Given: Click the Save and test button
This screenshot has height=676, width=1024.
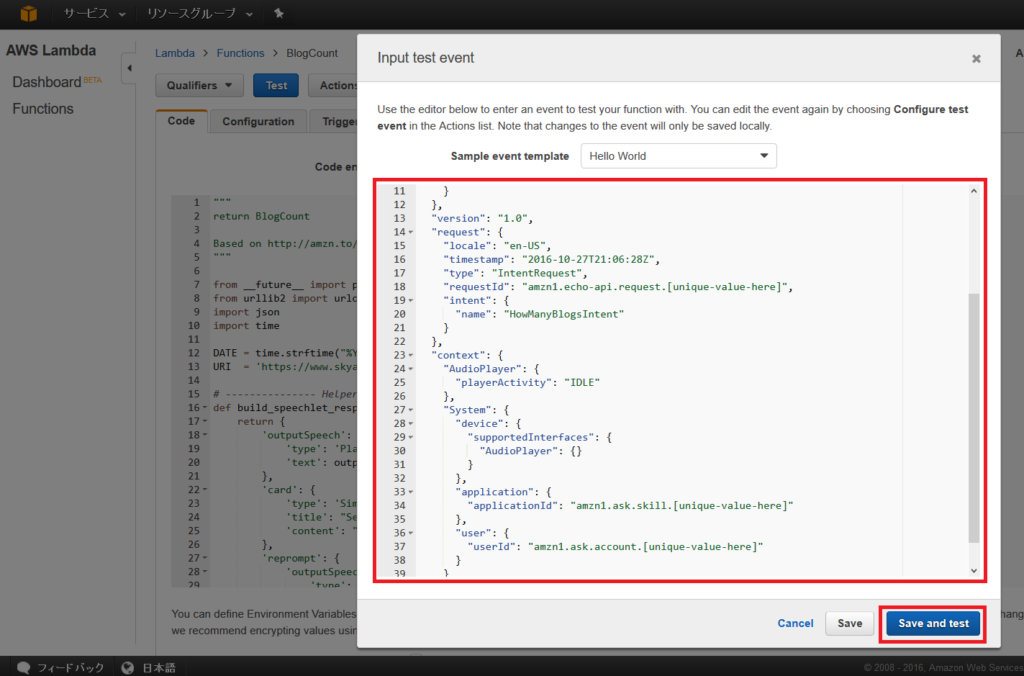Looking at the screenshot, I should point(931,622).
